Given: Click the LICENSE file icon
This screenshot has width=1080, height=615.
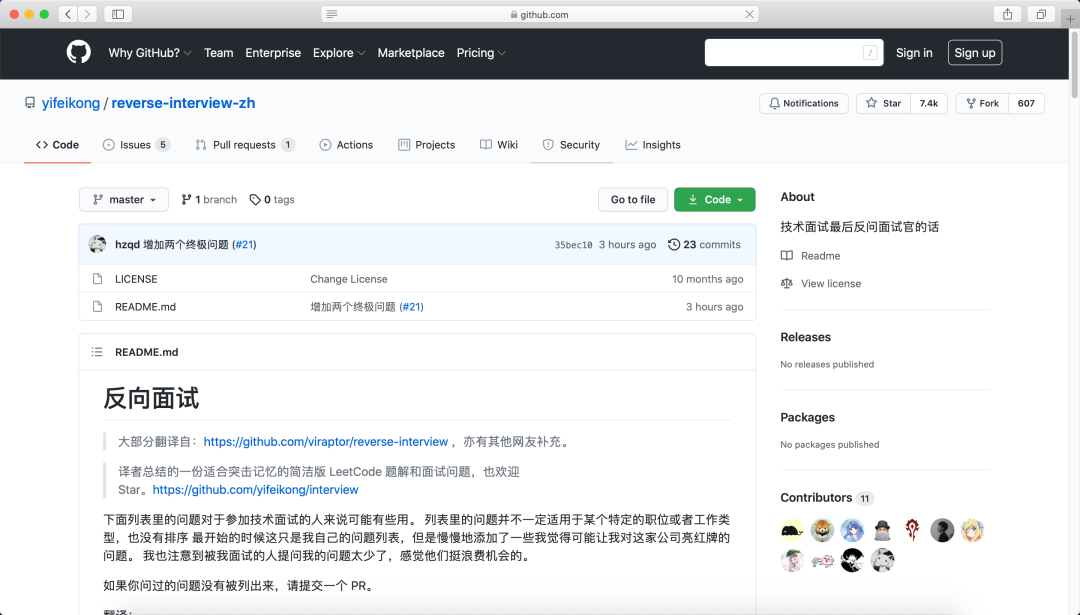Looking at the screenshot, I should click(x=97, y=279).
